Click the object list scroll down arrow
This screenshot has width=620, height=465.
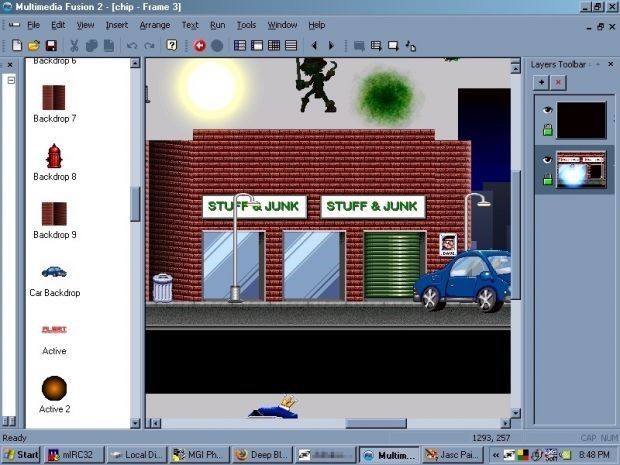point(135,422)
